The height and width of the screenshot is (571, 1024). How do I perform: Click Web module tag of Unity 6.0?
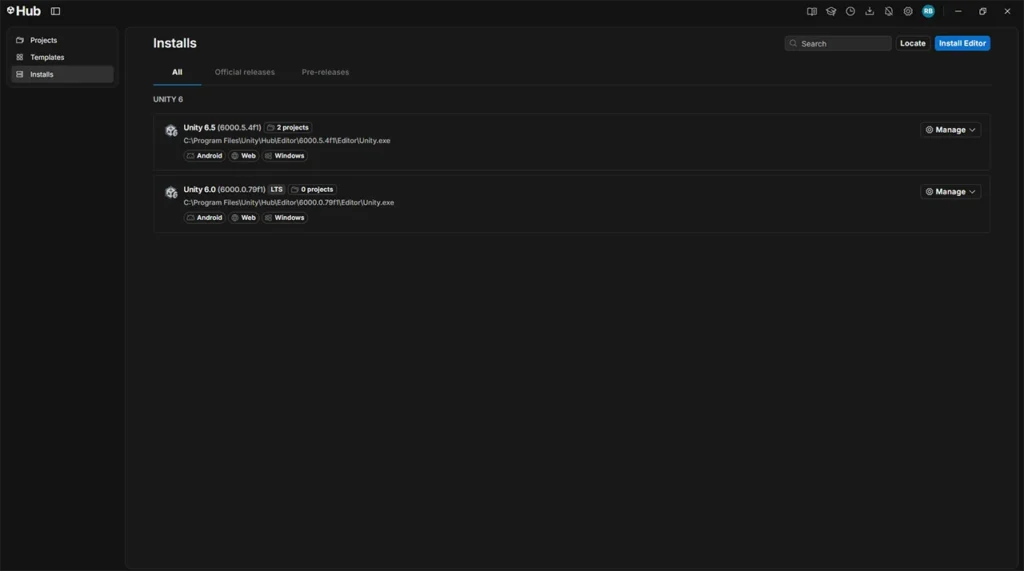pyautogui.click(x=244, y=218)
